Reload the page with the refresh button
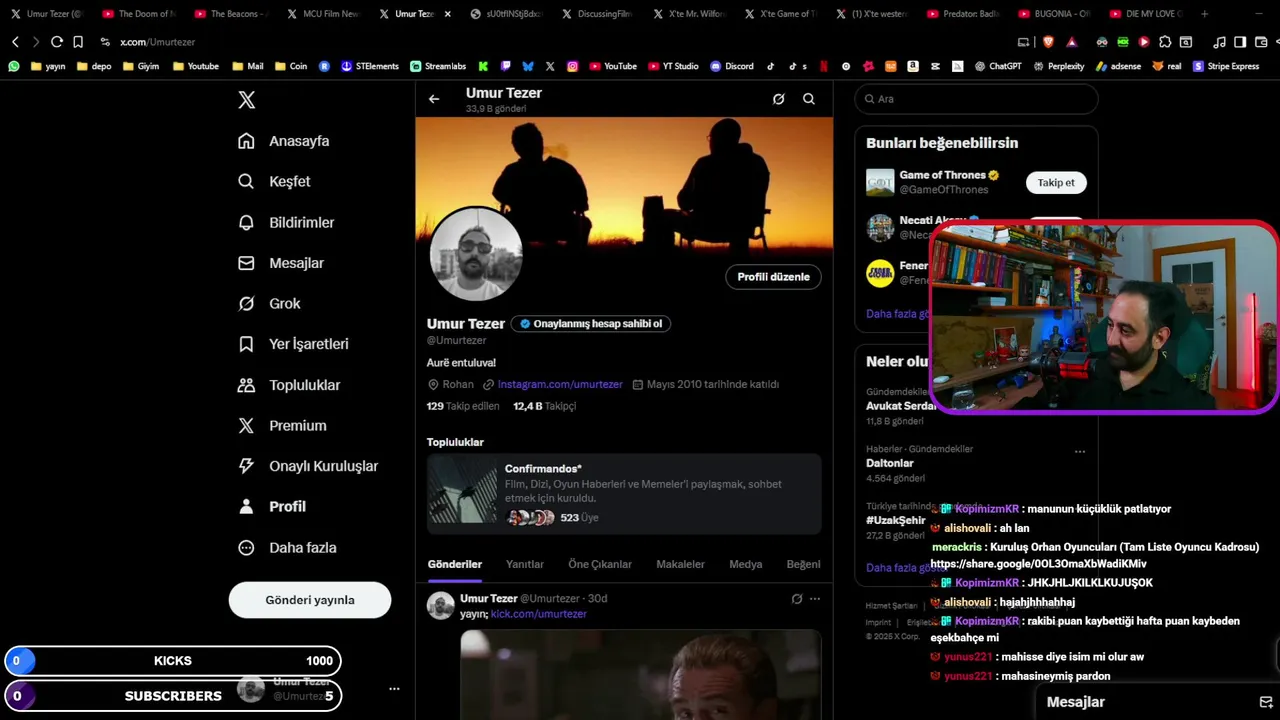1280x720 pixels. (x=57, y=42)
